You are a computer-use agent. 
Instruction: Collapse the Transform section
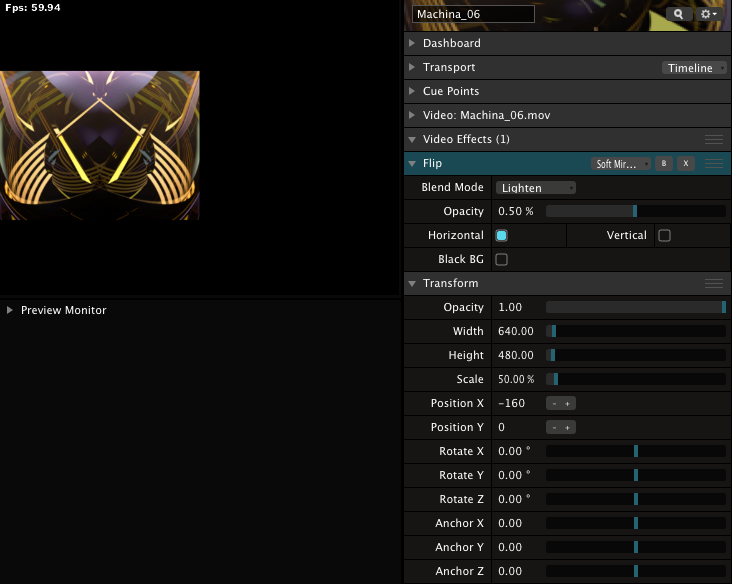click(x=412, y=283)
